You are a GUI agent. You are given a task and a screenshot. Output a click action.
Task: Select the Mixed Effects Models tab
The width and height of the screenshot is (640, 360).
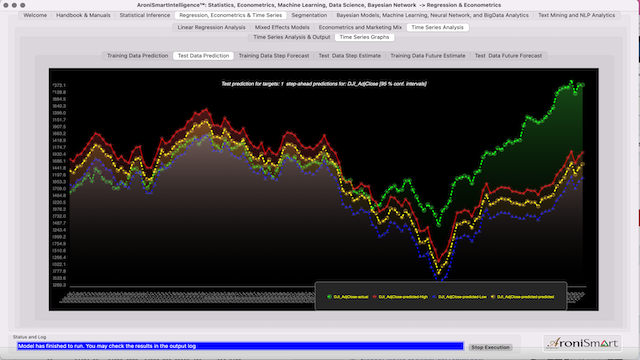(282, 27)
